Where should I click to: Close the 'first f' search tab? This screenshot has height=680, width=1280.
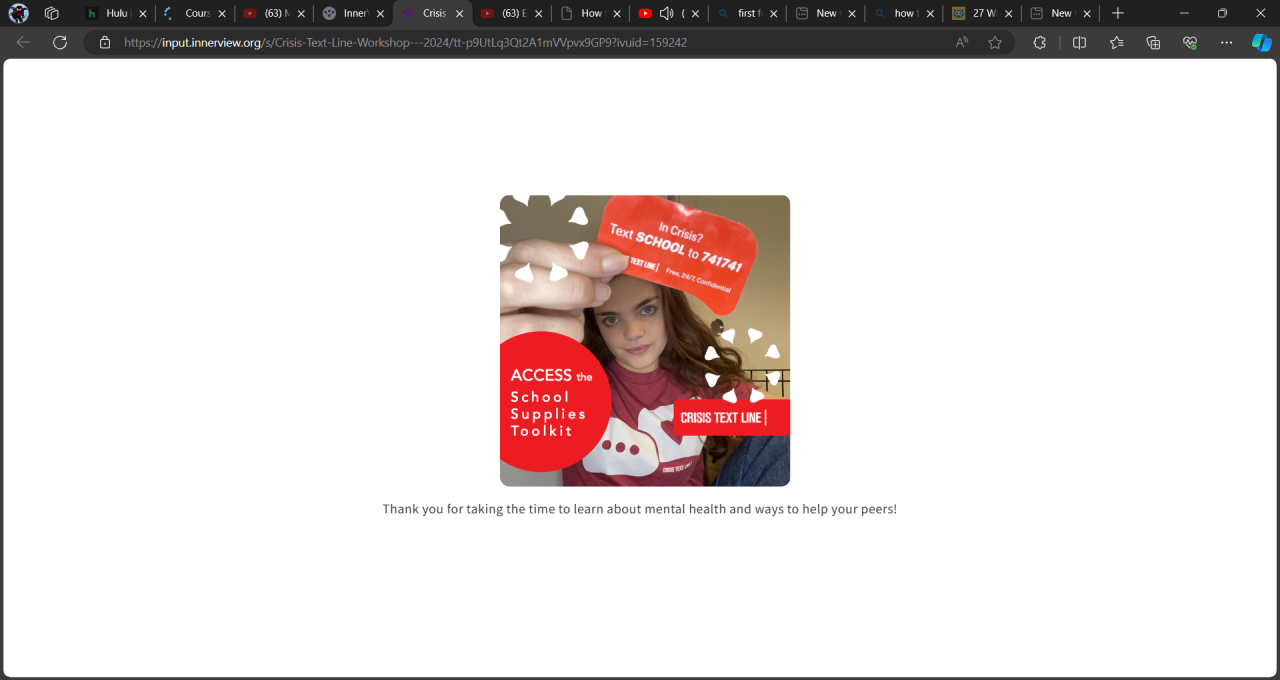[774, 14]
